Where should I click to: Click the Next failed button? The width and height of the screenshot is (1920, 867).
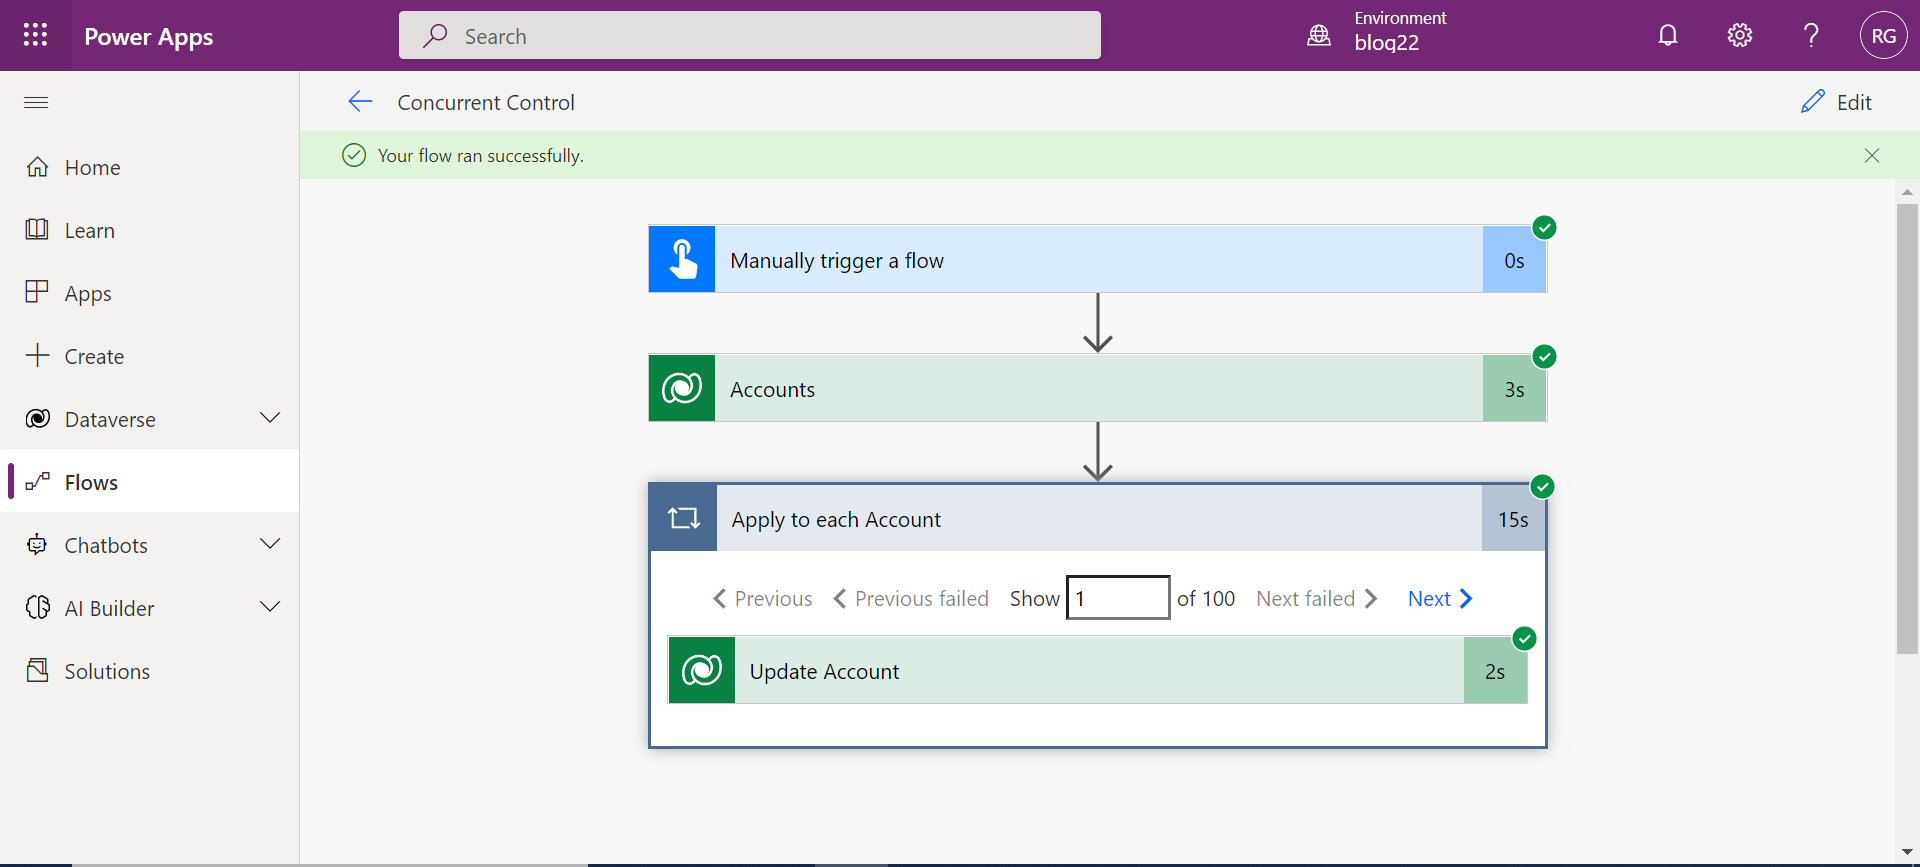click(x=1317, y=598)
